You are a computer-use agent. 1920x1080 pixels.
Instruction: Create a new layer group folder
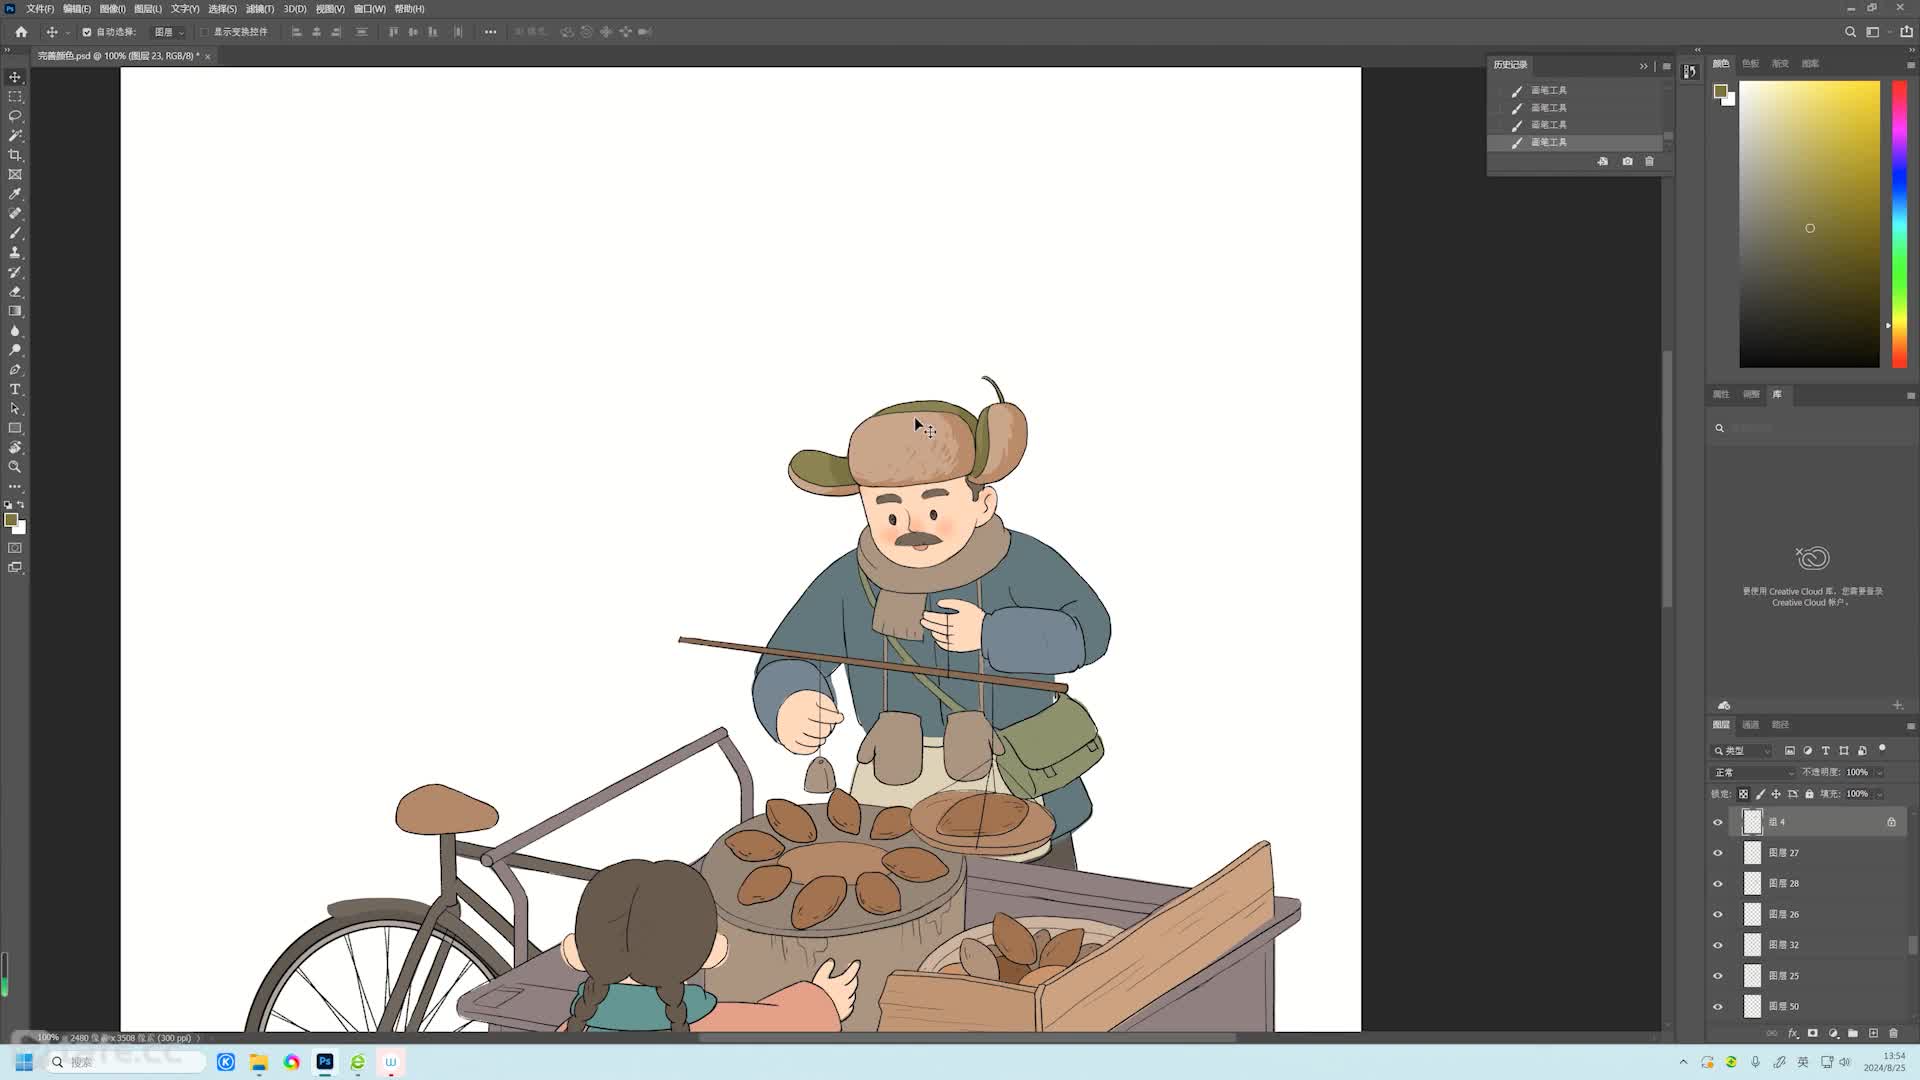(x=1853, y=1033)
